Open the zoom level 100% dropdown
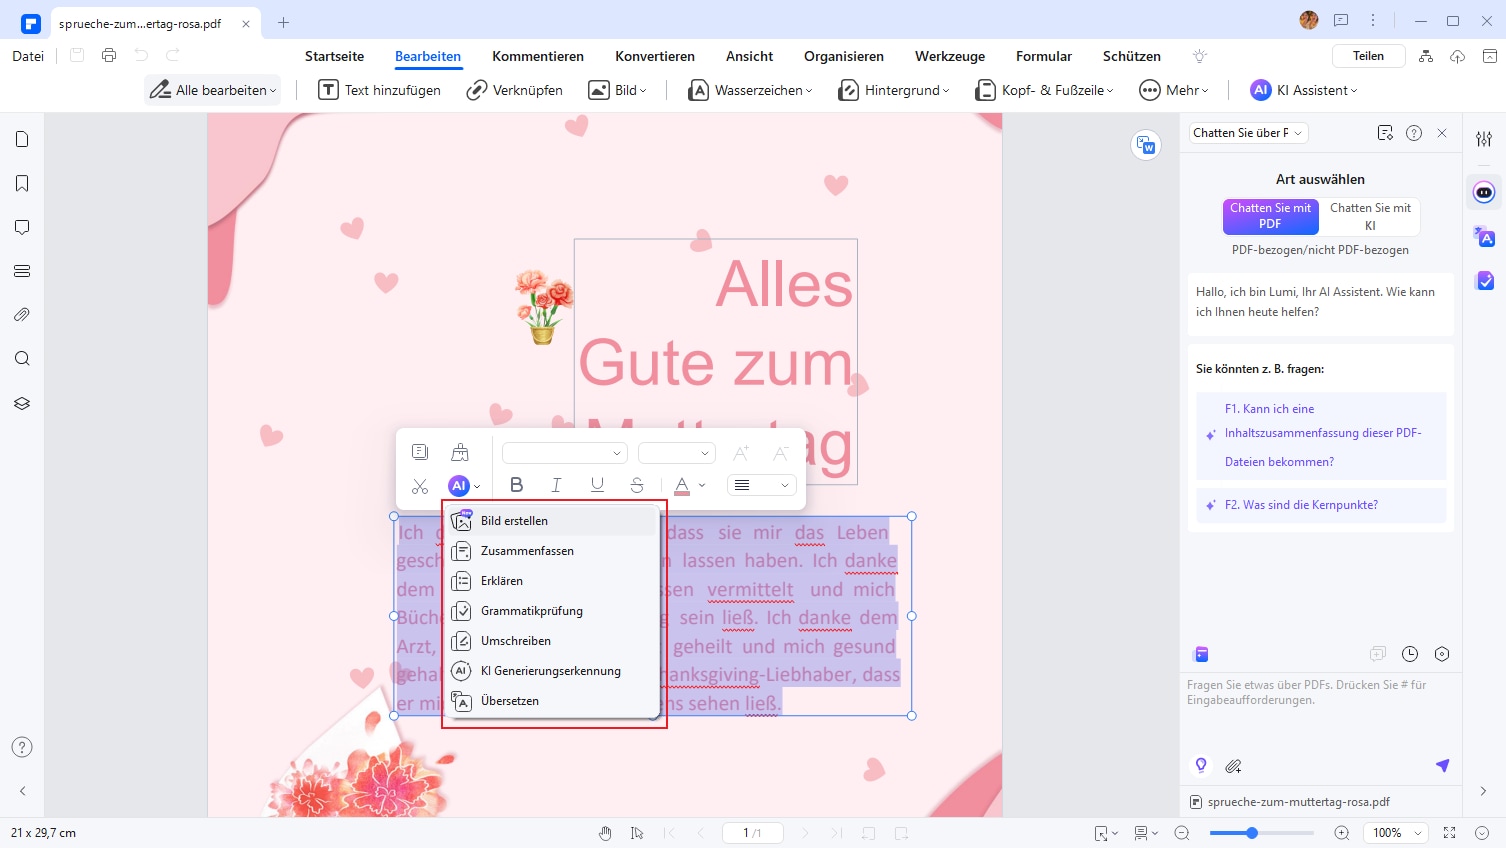Viewport: 1506px width, 848px height. click(x=1396, y=833)
